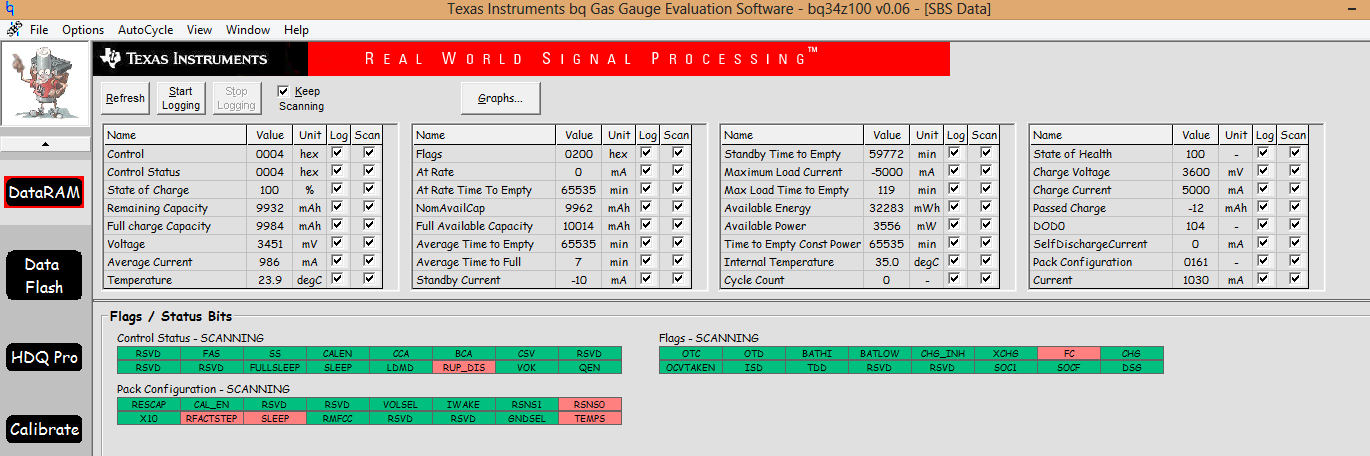The width and height of the screenshot is (1370, 456).
Task: Toggle Scan checkbox for State of Charge
Action: pos(369,190)
